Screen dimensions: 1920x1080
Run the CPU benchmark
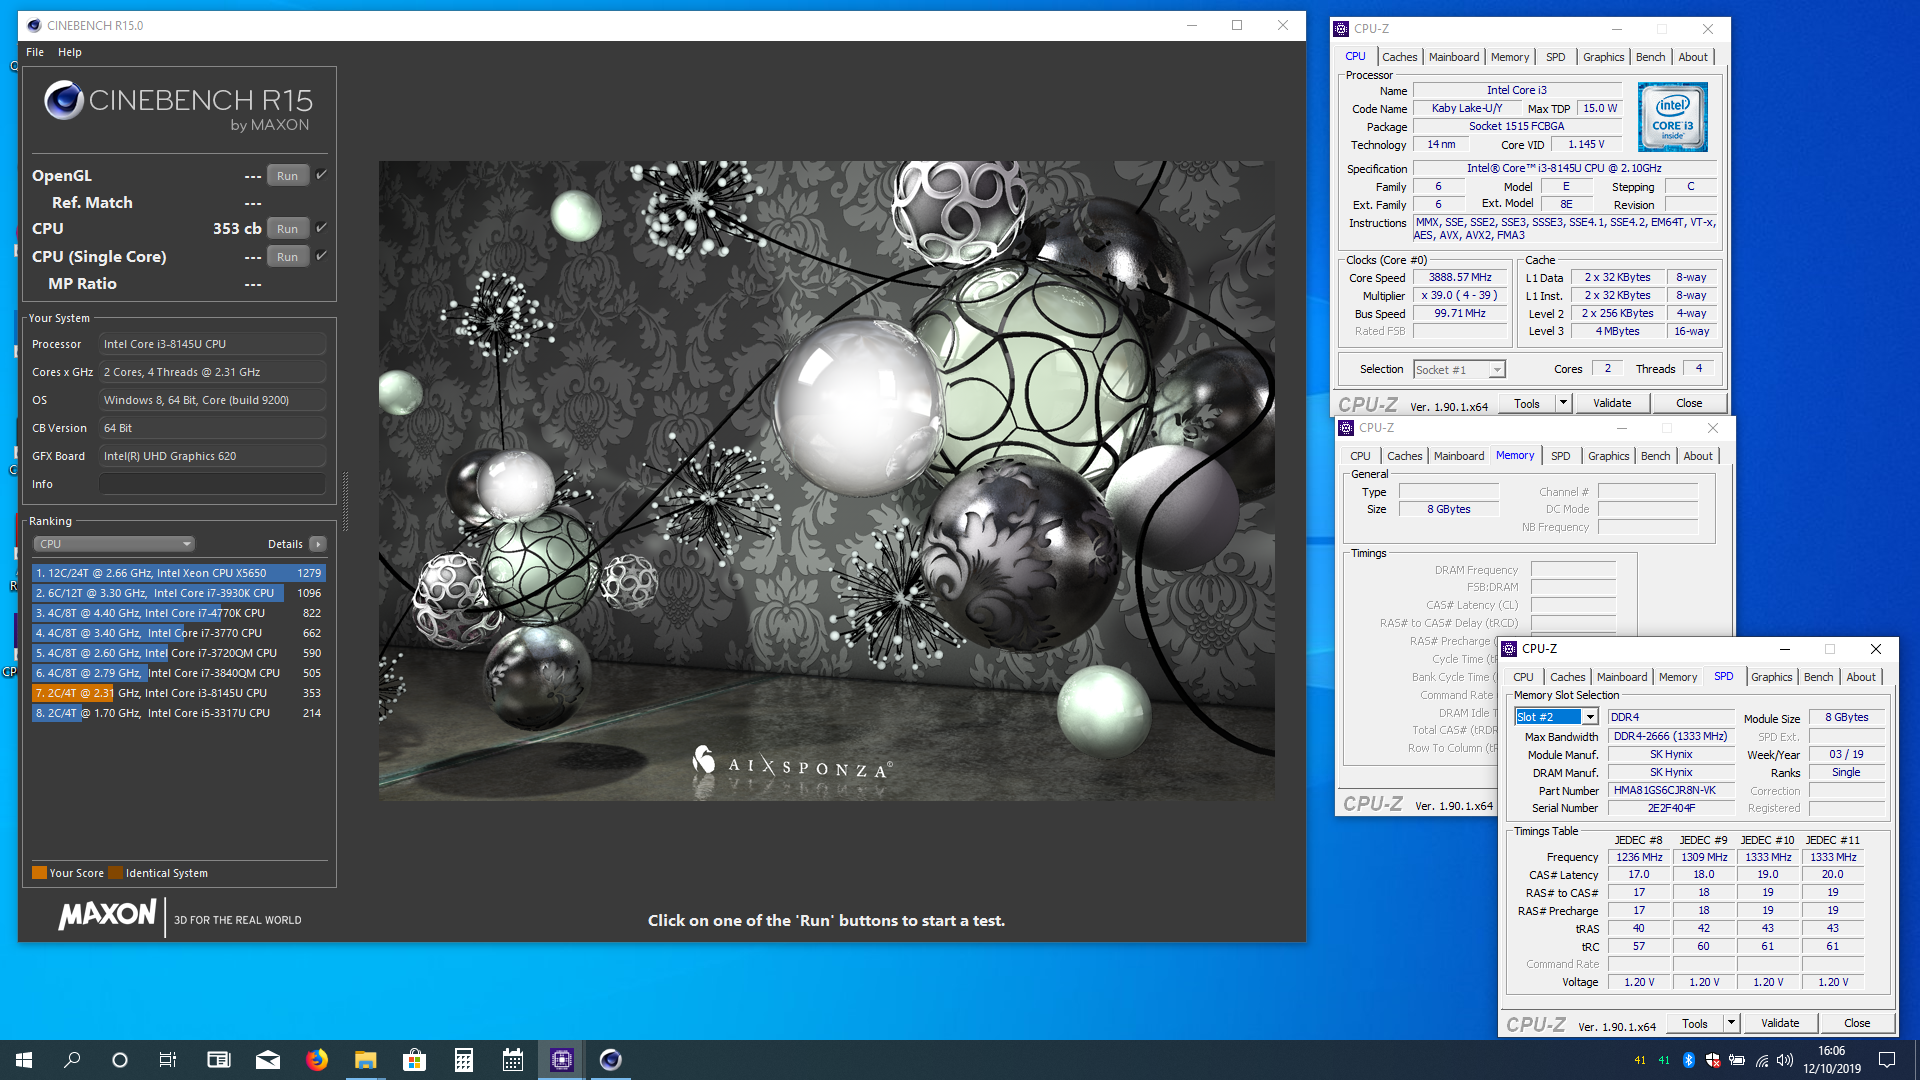[x=288, y=228]
